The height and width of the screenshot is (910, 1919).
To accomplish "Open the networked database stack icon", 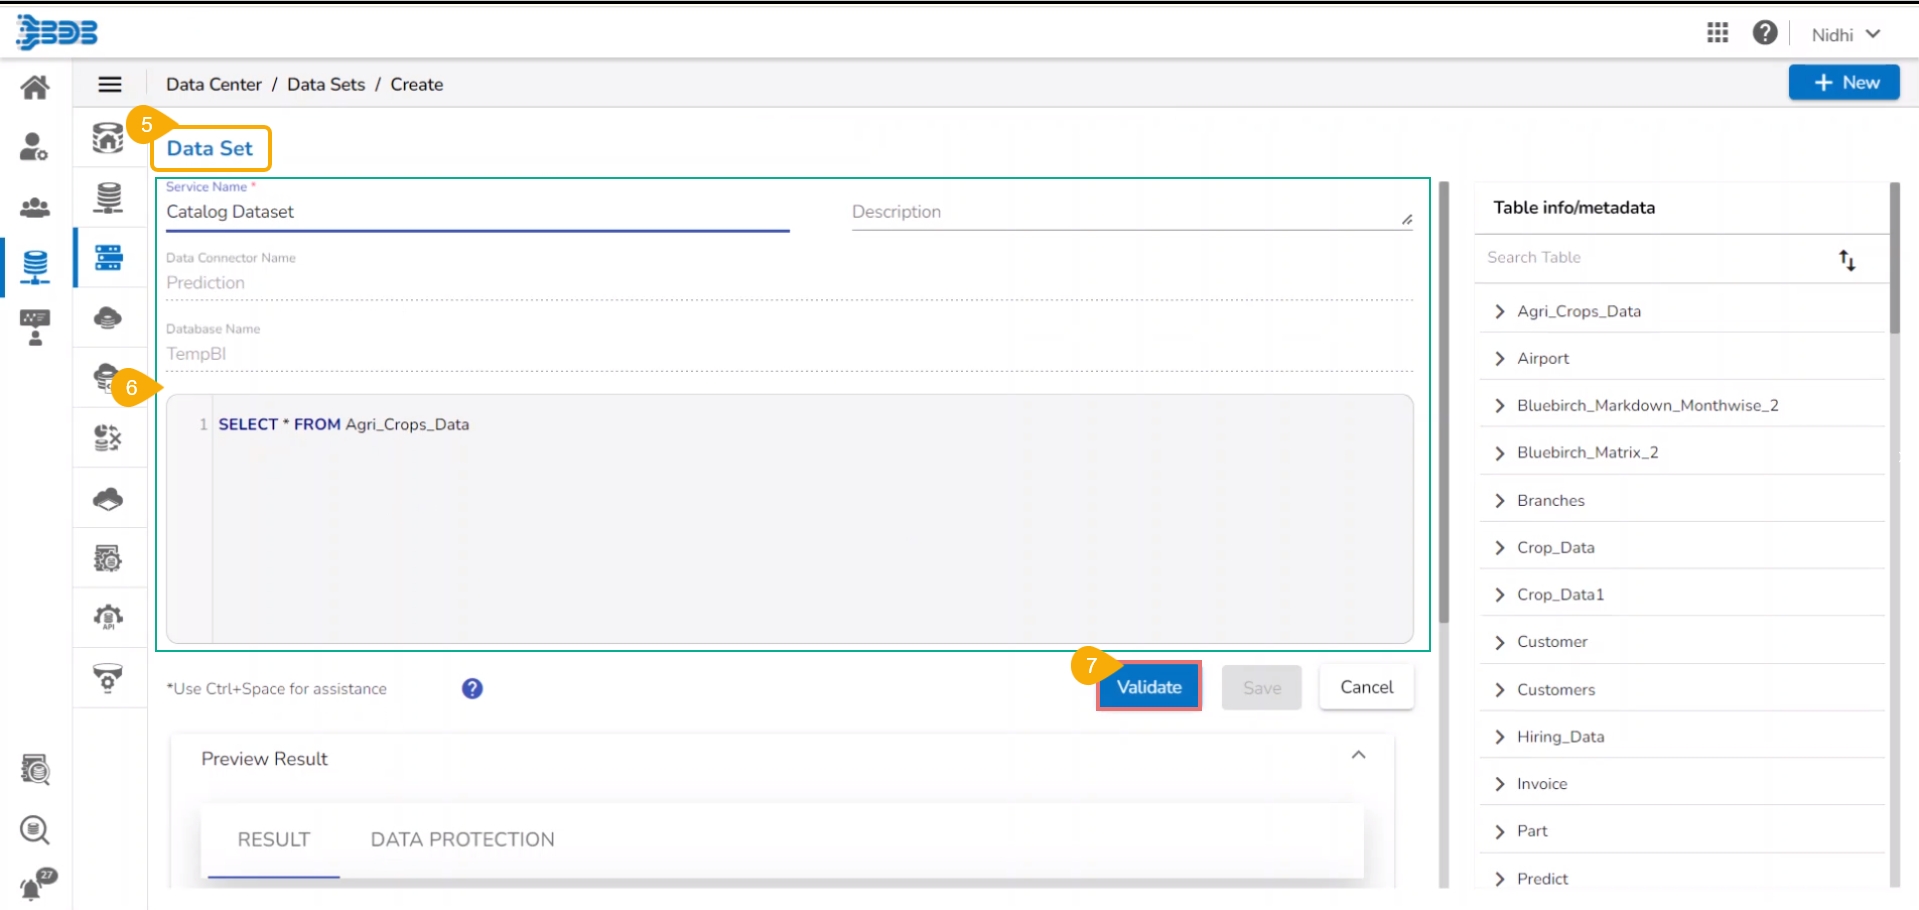I will [x=108, y=198].
